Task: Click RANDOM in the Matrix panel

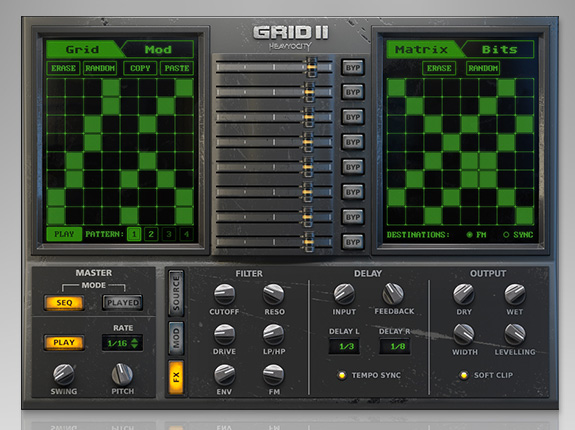Action: point(483,68)
